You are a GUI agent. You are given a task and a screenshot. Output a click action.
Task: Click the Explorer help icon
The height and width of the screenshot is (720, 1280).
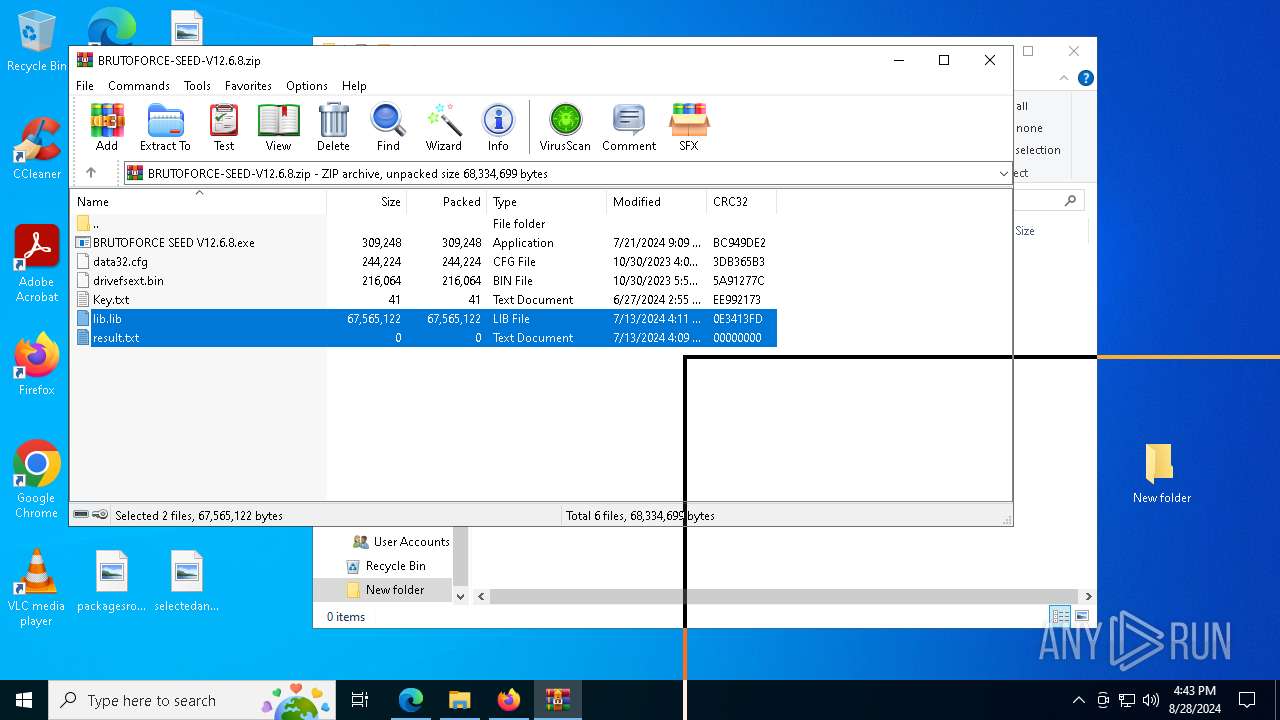pyautogui.click(x=1086, y=78)
